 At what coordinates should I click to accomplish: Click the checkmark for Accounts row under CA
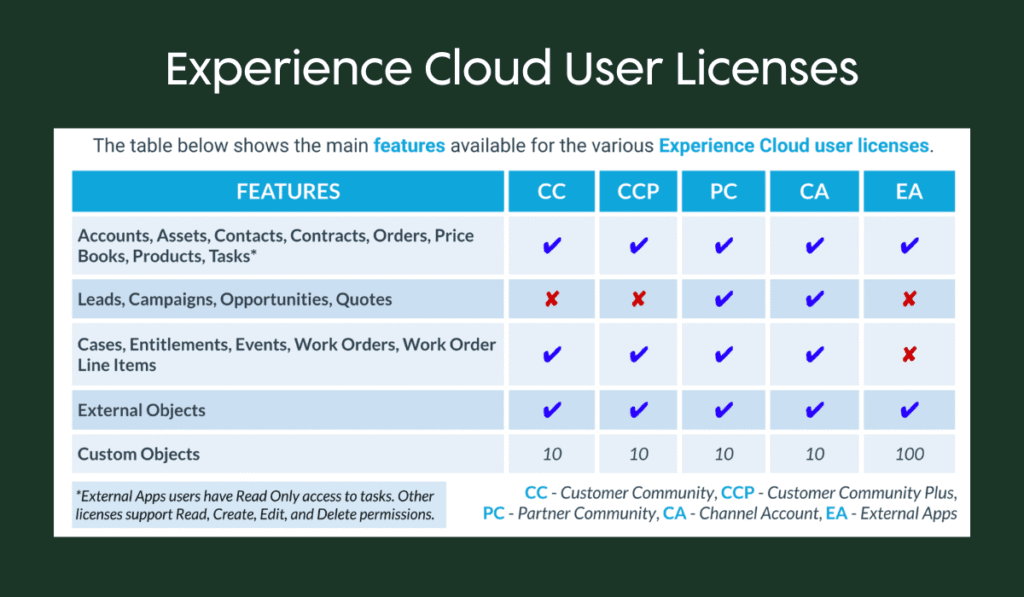coord(814,246)
